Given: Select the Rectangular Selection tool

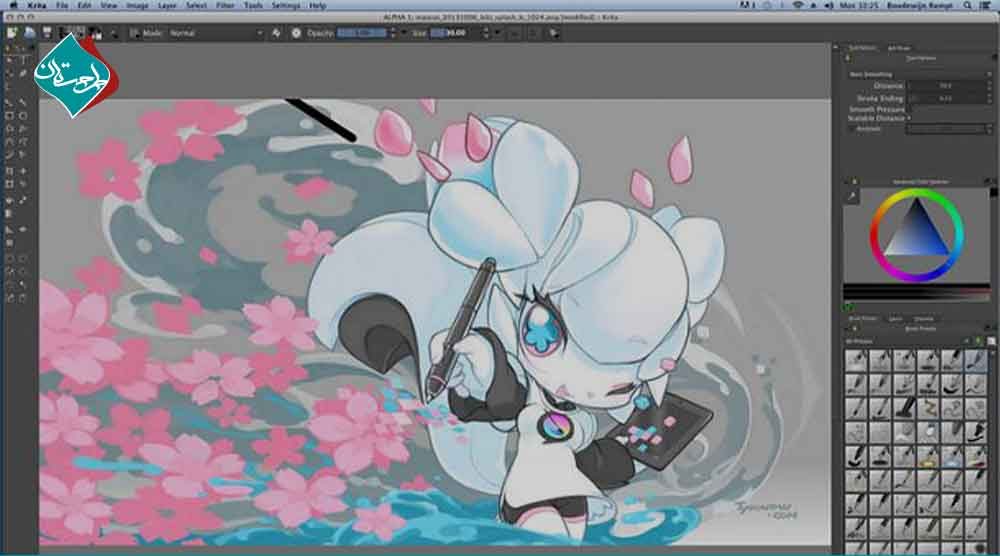Looking at the screenshot, I should pos(9,258).
